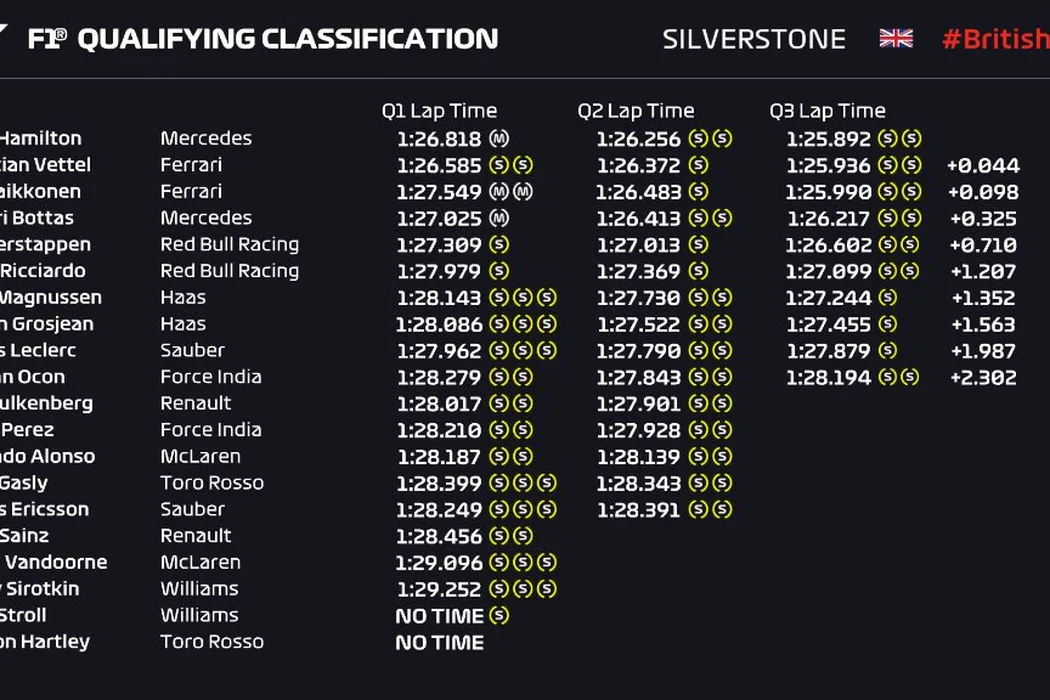Select the Q3 Lap Time column header
Image resolution: width=1050 pixels, height=700 pixels.
tap(828, 111)
